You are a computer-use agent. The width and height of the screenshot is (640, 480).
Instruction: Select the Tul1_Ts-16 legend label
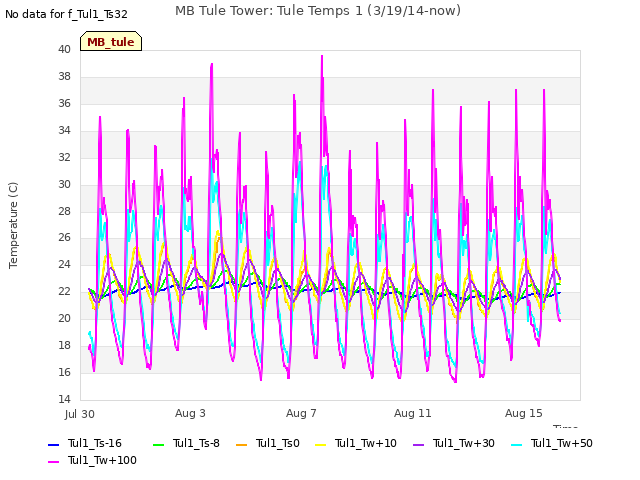pos(95,443)
